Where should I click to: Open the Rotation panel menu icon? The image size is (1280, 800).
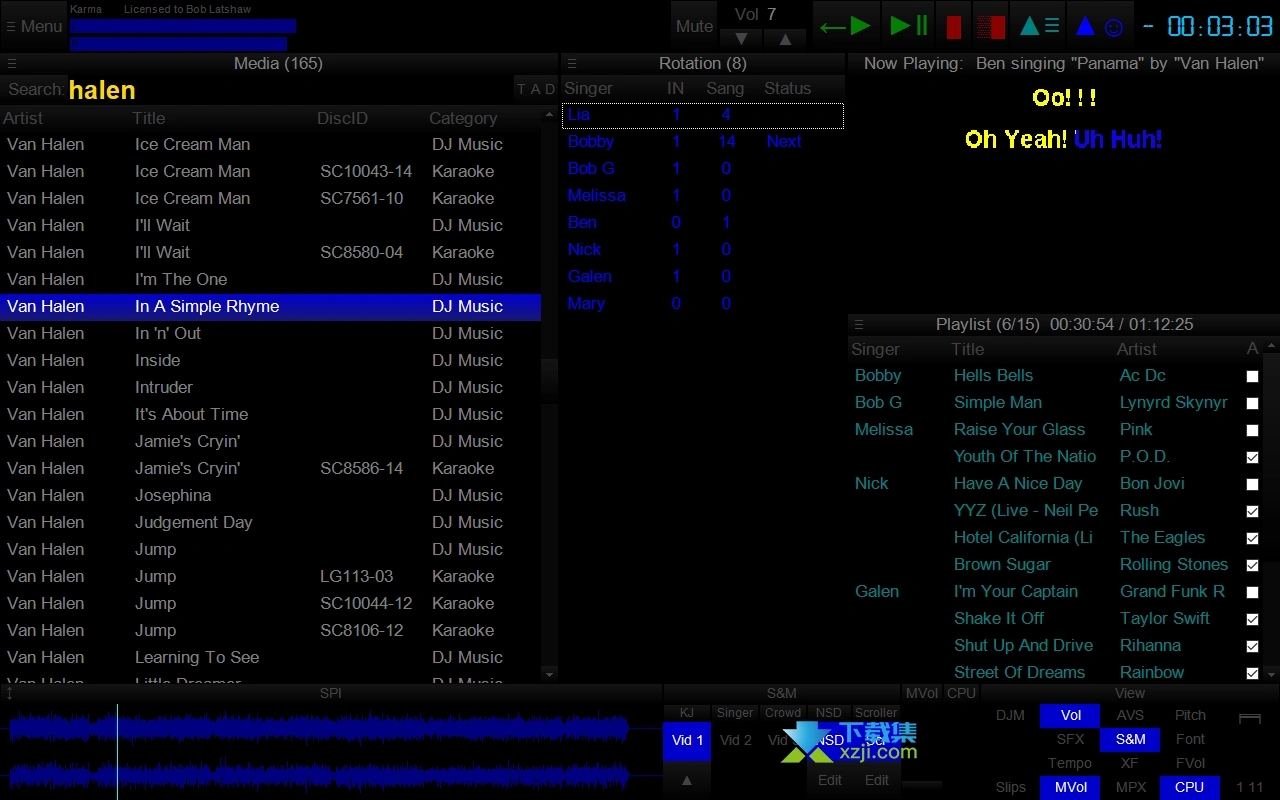tap(571, 64)
